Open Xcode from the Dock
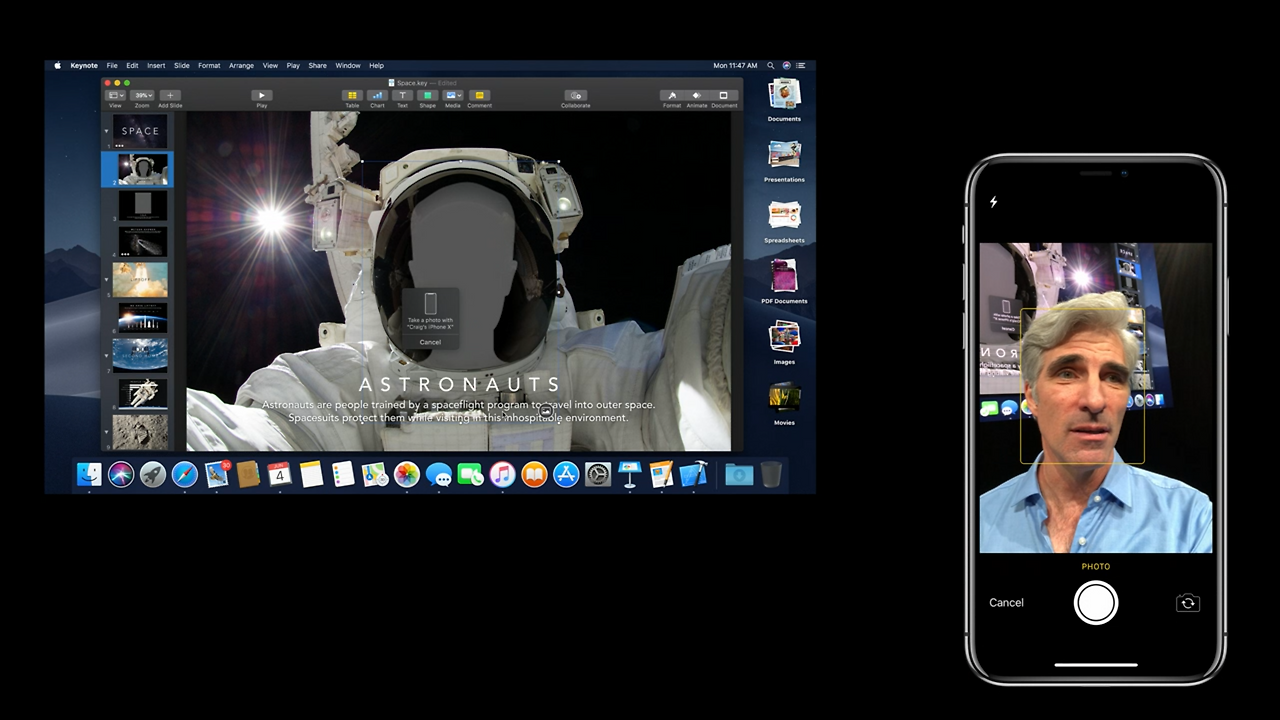The width and height of the screenshot is (1280, 720). point(693,474)
